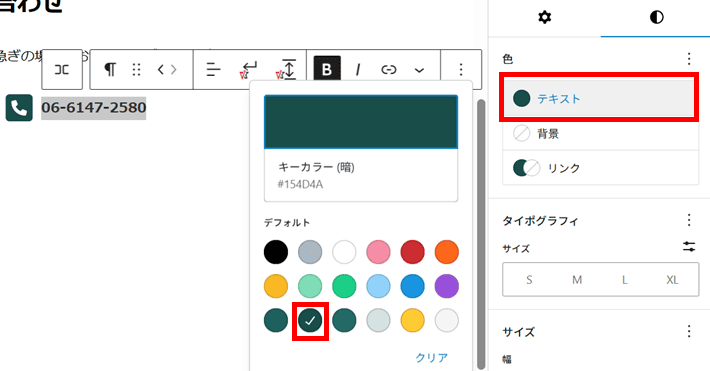Open the block options three-dot menu
The height and width of the screenshot is (371, 710).
461,69
